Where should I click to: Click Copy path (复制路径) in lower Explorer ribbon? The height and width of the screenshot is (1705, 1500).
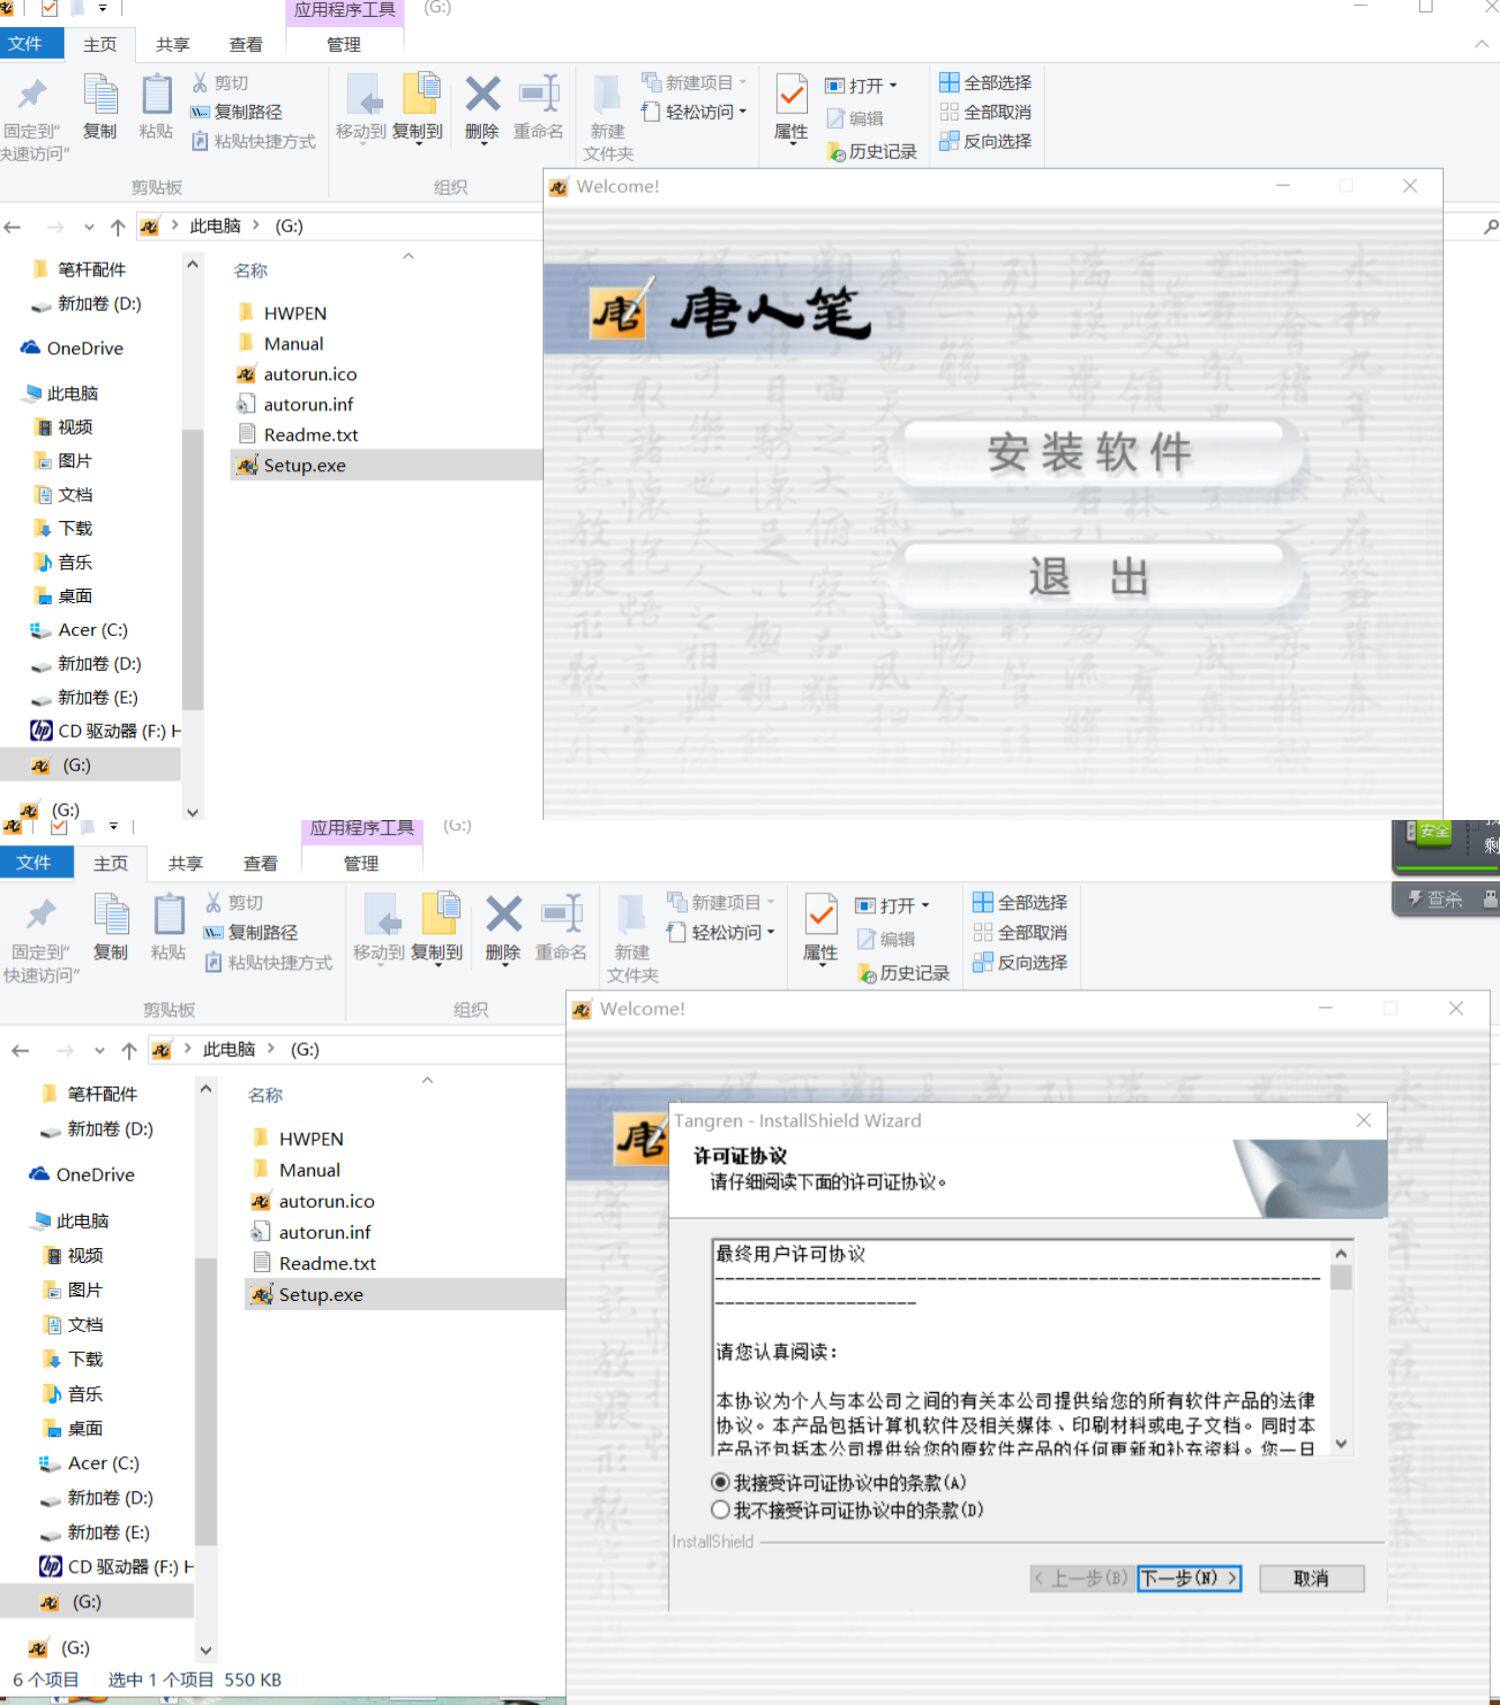pyautogui.click(x=251, y=932)
